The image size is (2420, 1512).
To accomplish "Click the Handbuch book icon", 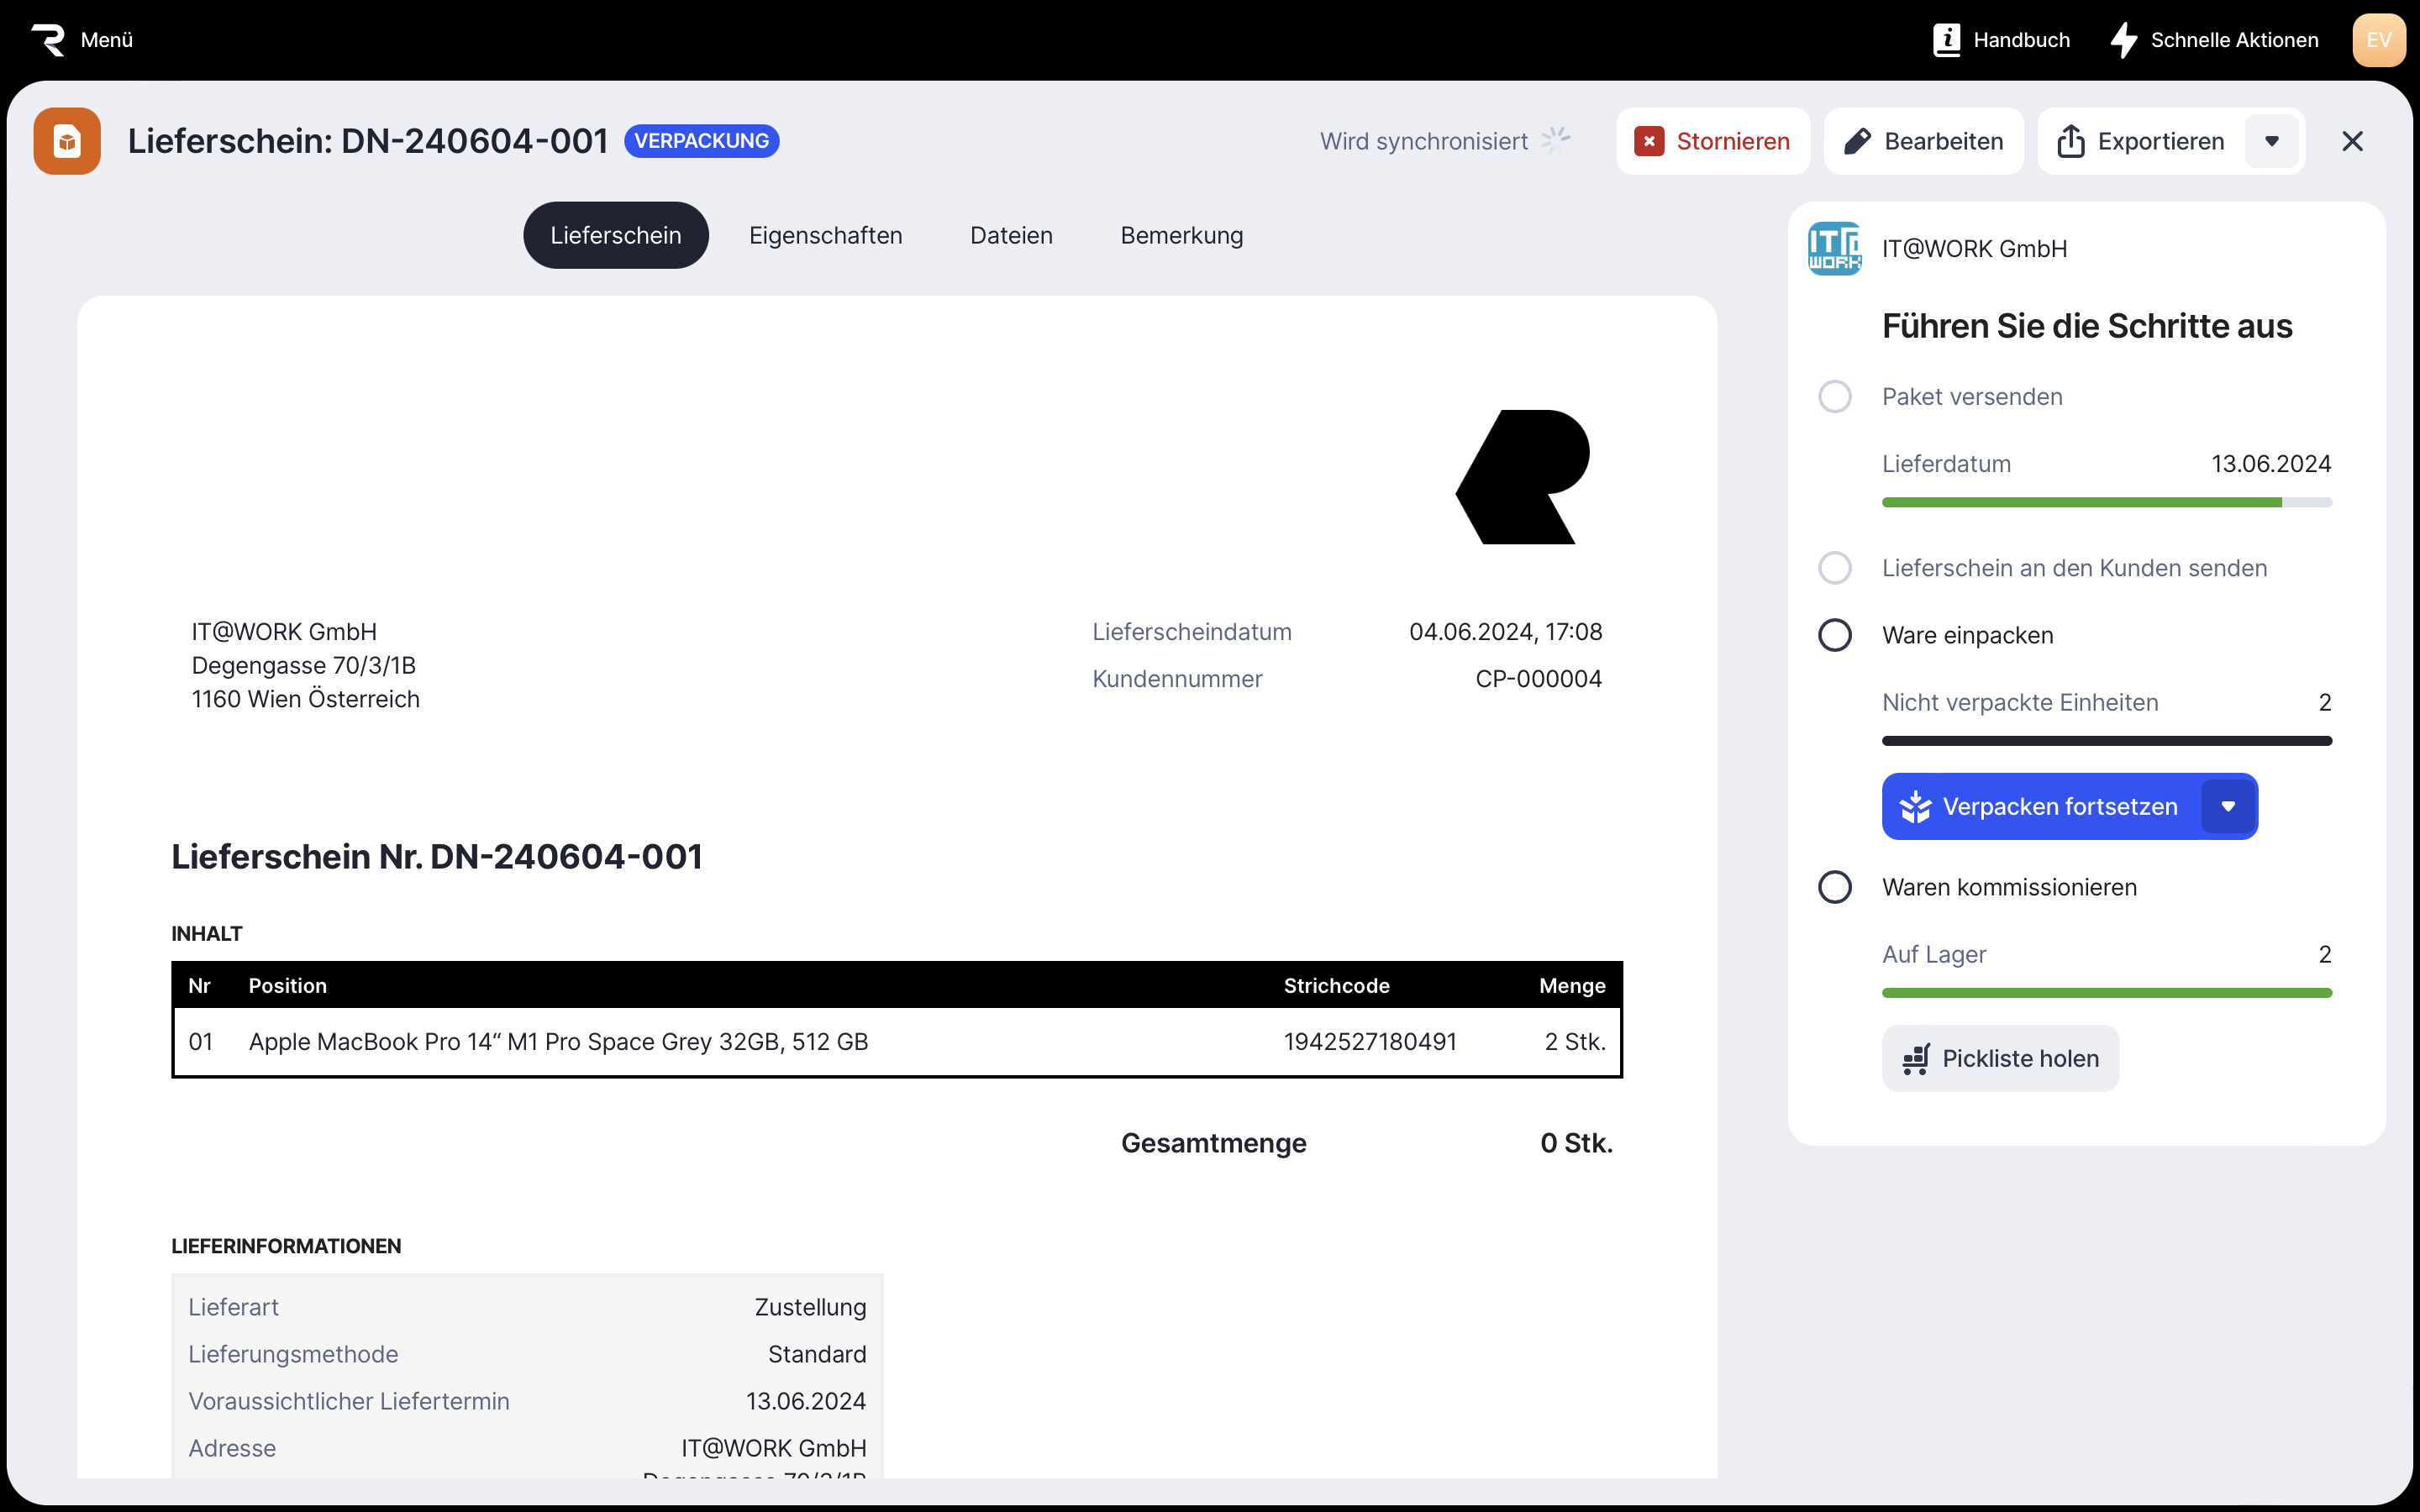I will (x=1946, y=40).
